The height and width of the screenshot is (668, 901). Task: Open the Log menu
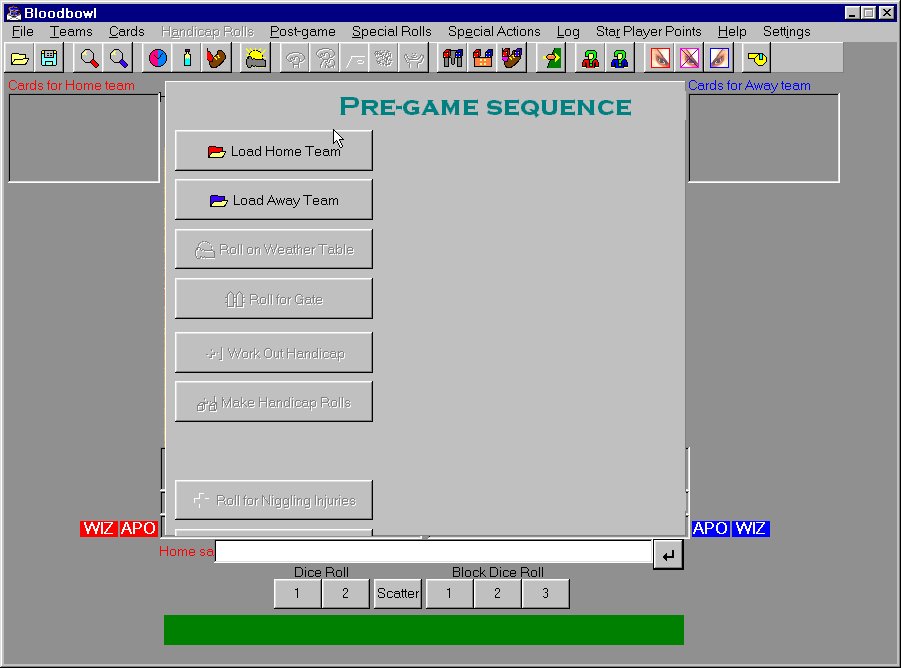[568, 32]
